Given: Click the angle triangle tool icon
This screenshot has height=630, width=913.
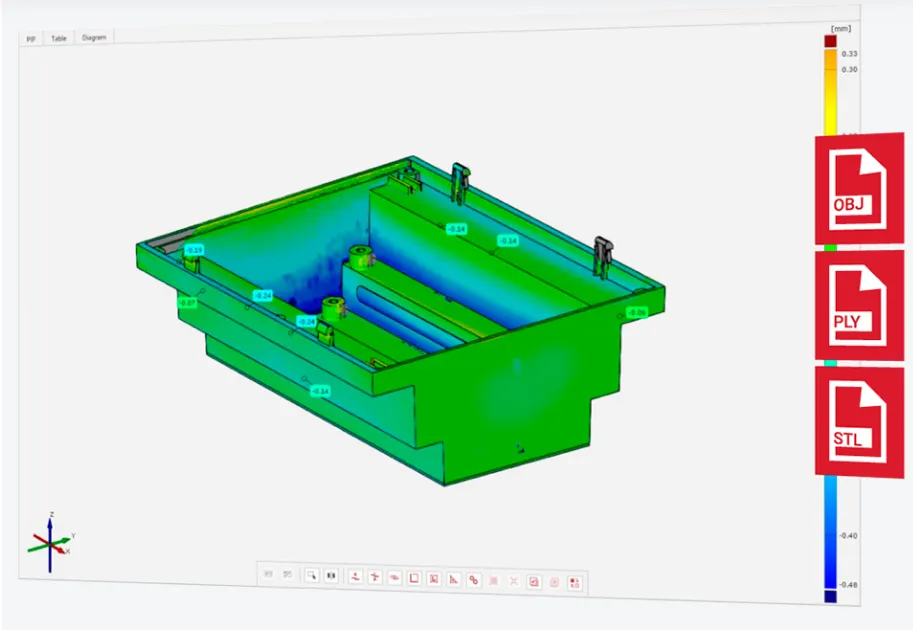Looking at the screenshot, I should point(454,579).
